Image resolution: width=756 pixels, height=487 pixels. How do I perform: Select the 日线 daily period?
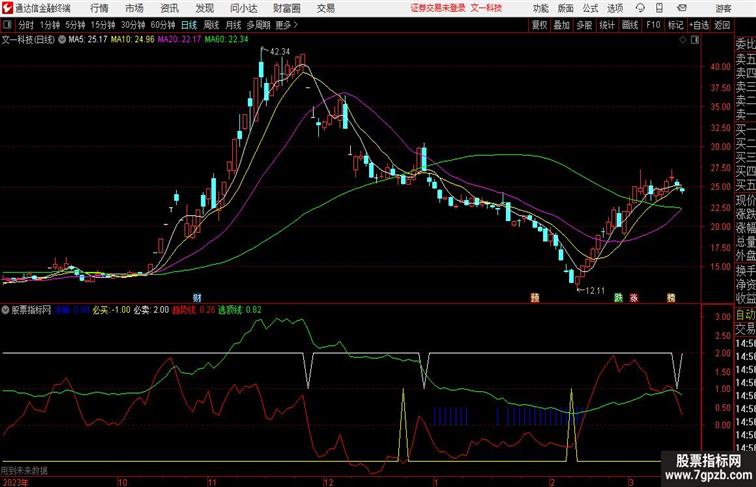(189, 25)
